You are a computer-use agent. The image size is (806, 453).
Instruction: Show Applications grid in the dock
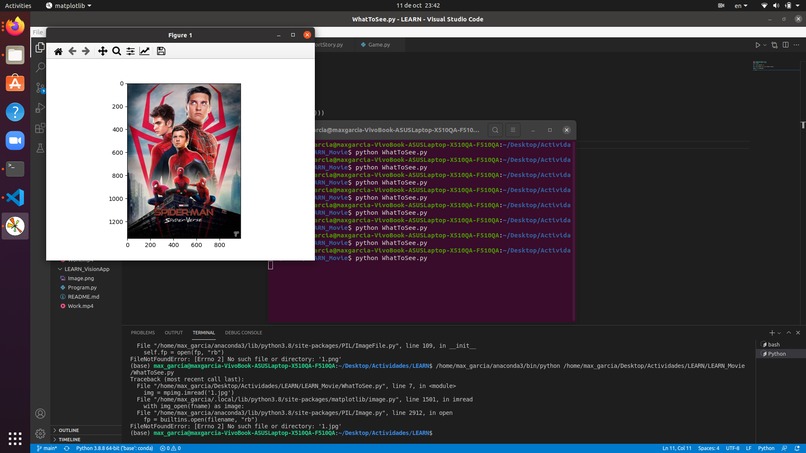[x=15, y=438]
